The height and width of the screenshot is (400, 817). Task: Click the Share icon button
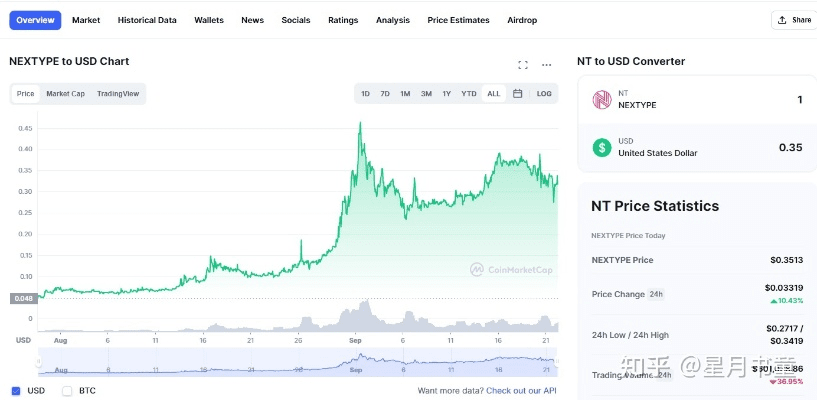click(793, 20)
